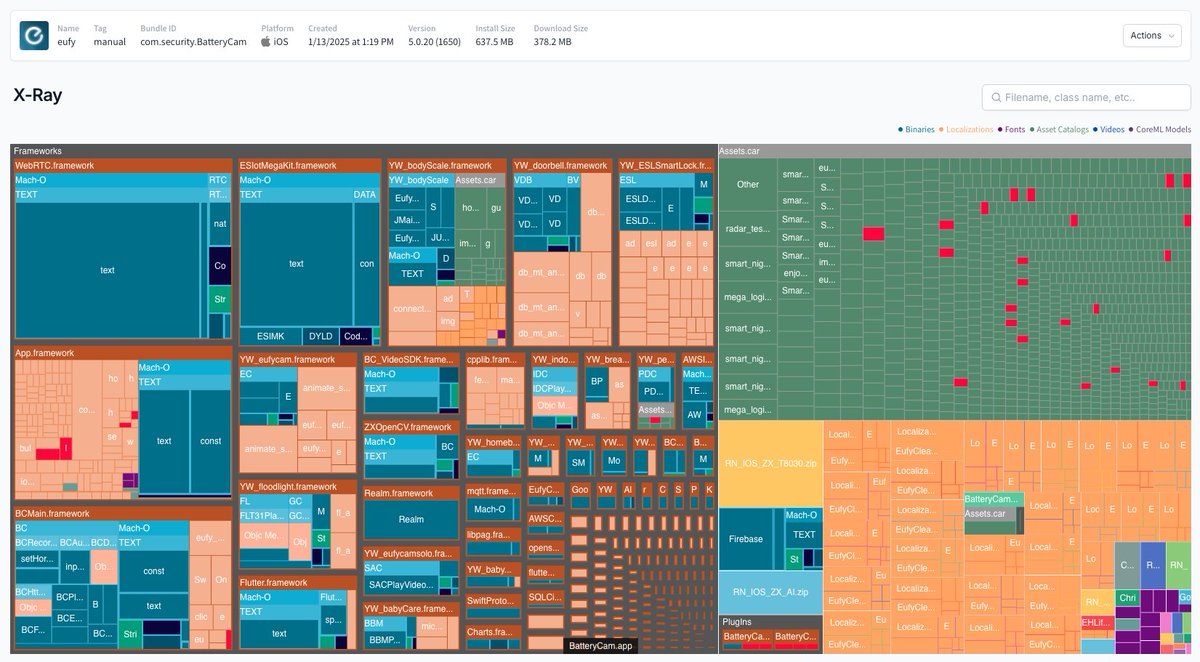Click the const block in BCMain.framework

click(x=154, y=571)
